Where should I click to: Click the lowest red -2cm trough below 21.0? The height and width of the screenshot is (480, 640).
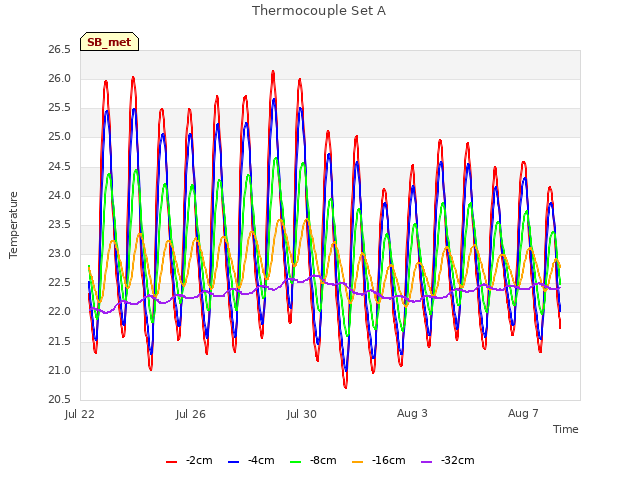[345, 387]
